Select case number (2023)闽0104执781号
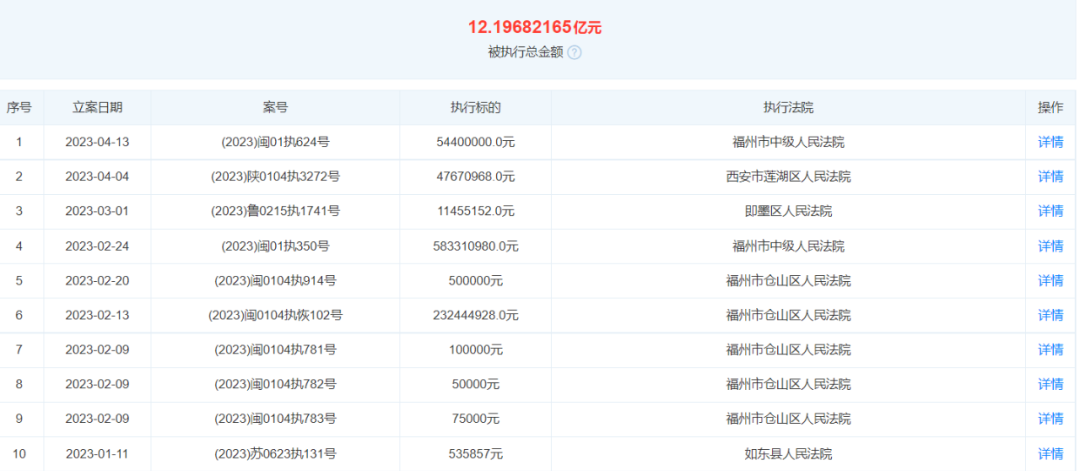This screenshot has height=471, width=1080. [275, 350]
